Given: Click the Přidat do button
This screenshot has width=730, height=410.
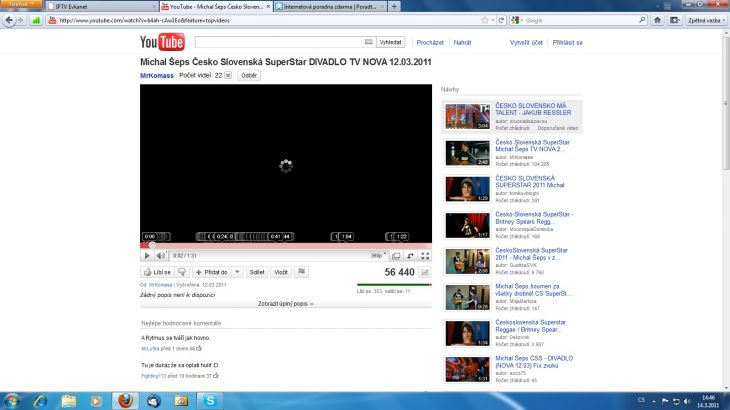Looking at the screenshot, I should coord(211,272).
